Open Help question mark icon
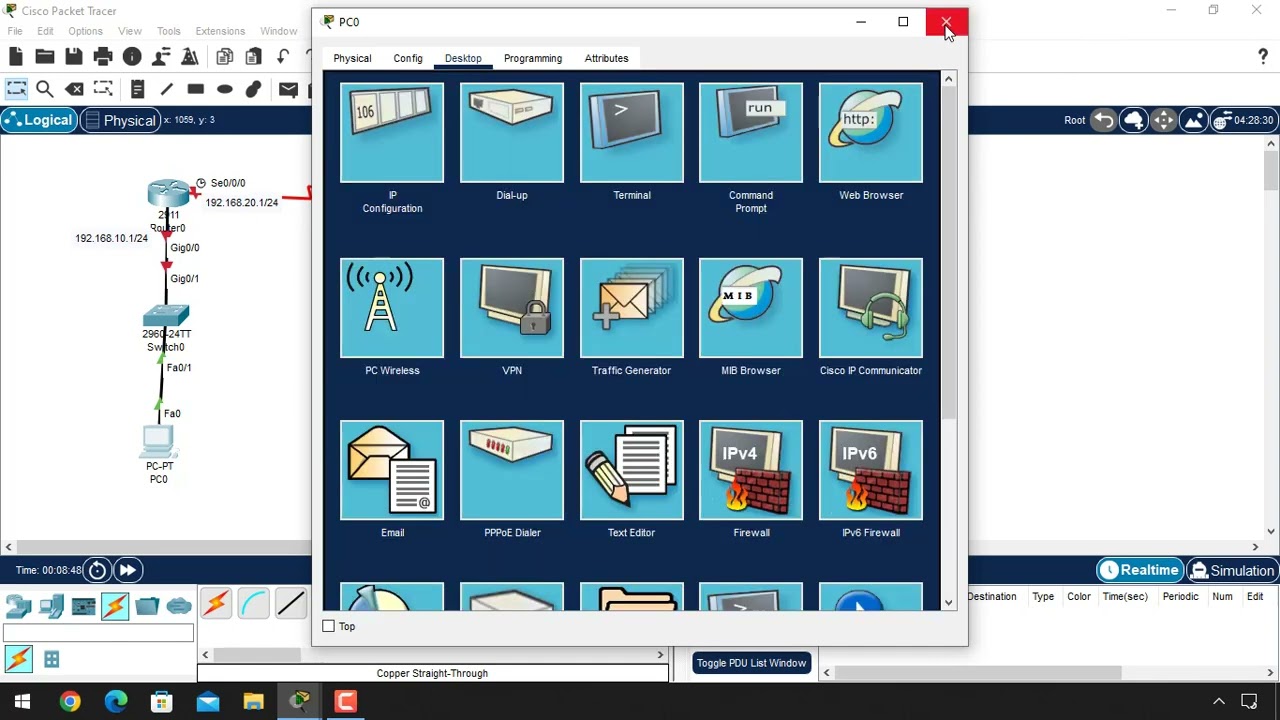The height and width of the screenshot is (720, 1280). coord(1263,57)
